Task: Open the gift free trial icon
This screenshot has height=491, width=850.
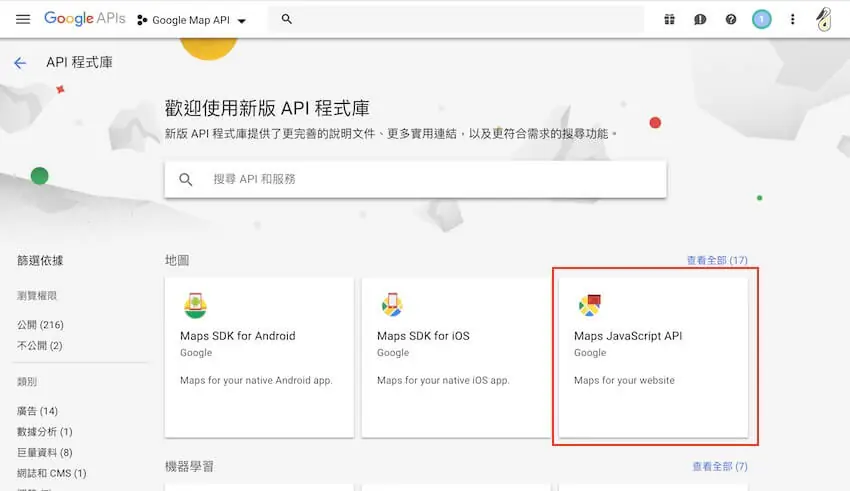Action: (x=669, y=20)
